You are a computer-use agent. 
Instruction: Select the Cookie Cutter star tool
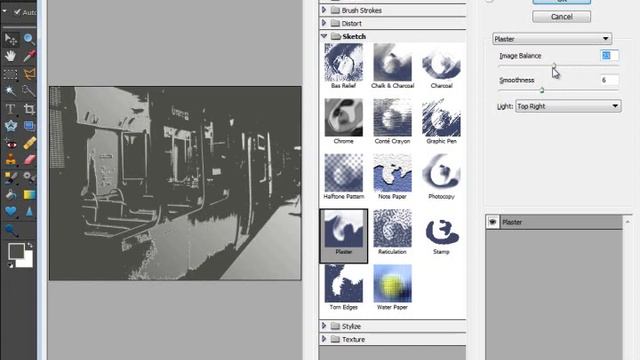[x=11, y=126]
